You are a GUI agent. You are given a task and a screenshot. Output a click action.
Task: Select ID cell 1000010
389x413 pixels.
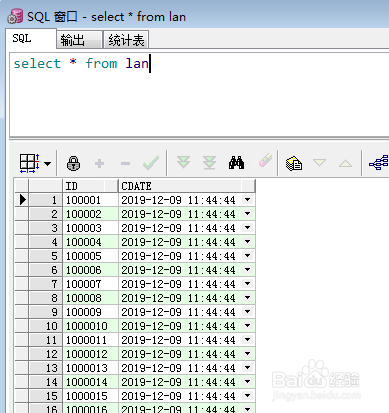(x=90, y=326)
